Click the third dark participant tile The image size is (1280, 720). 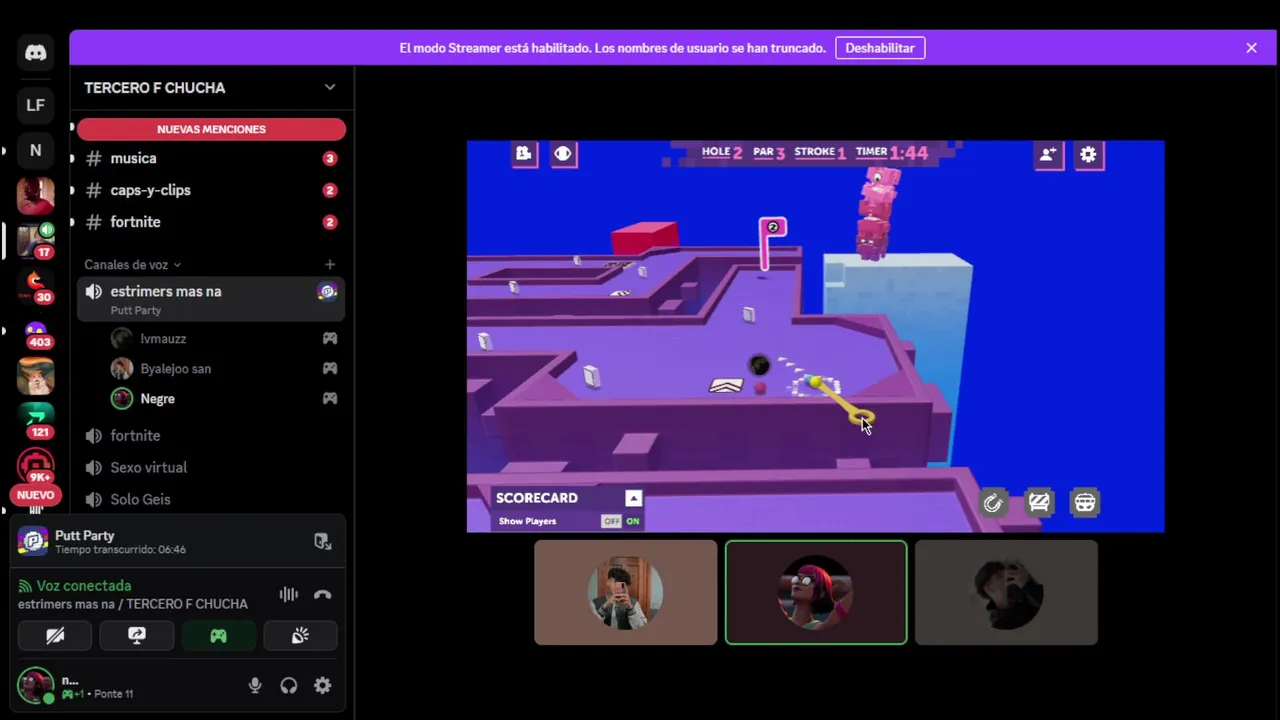[x=1006, y=593]
